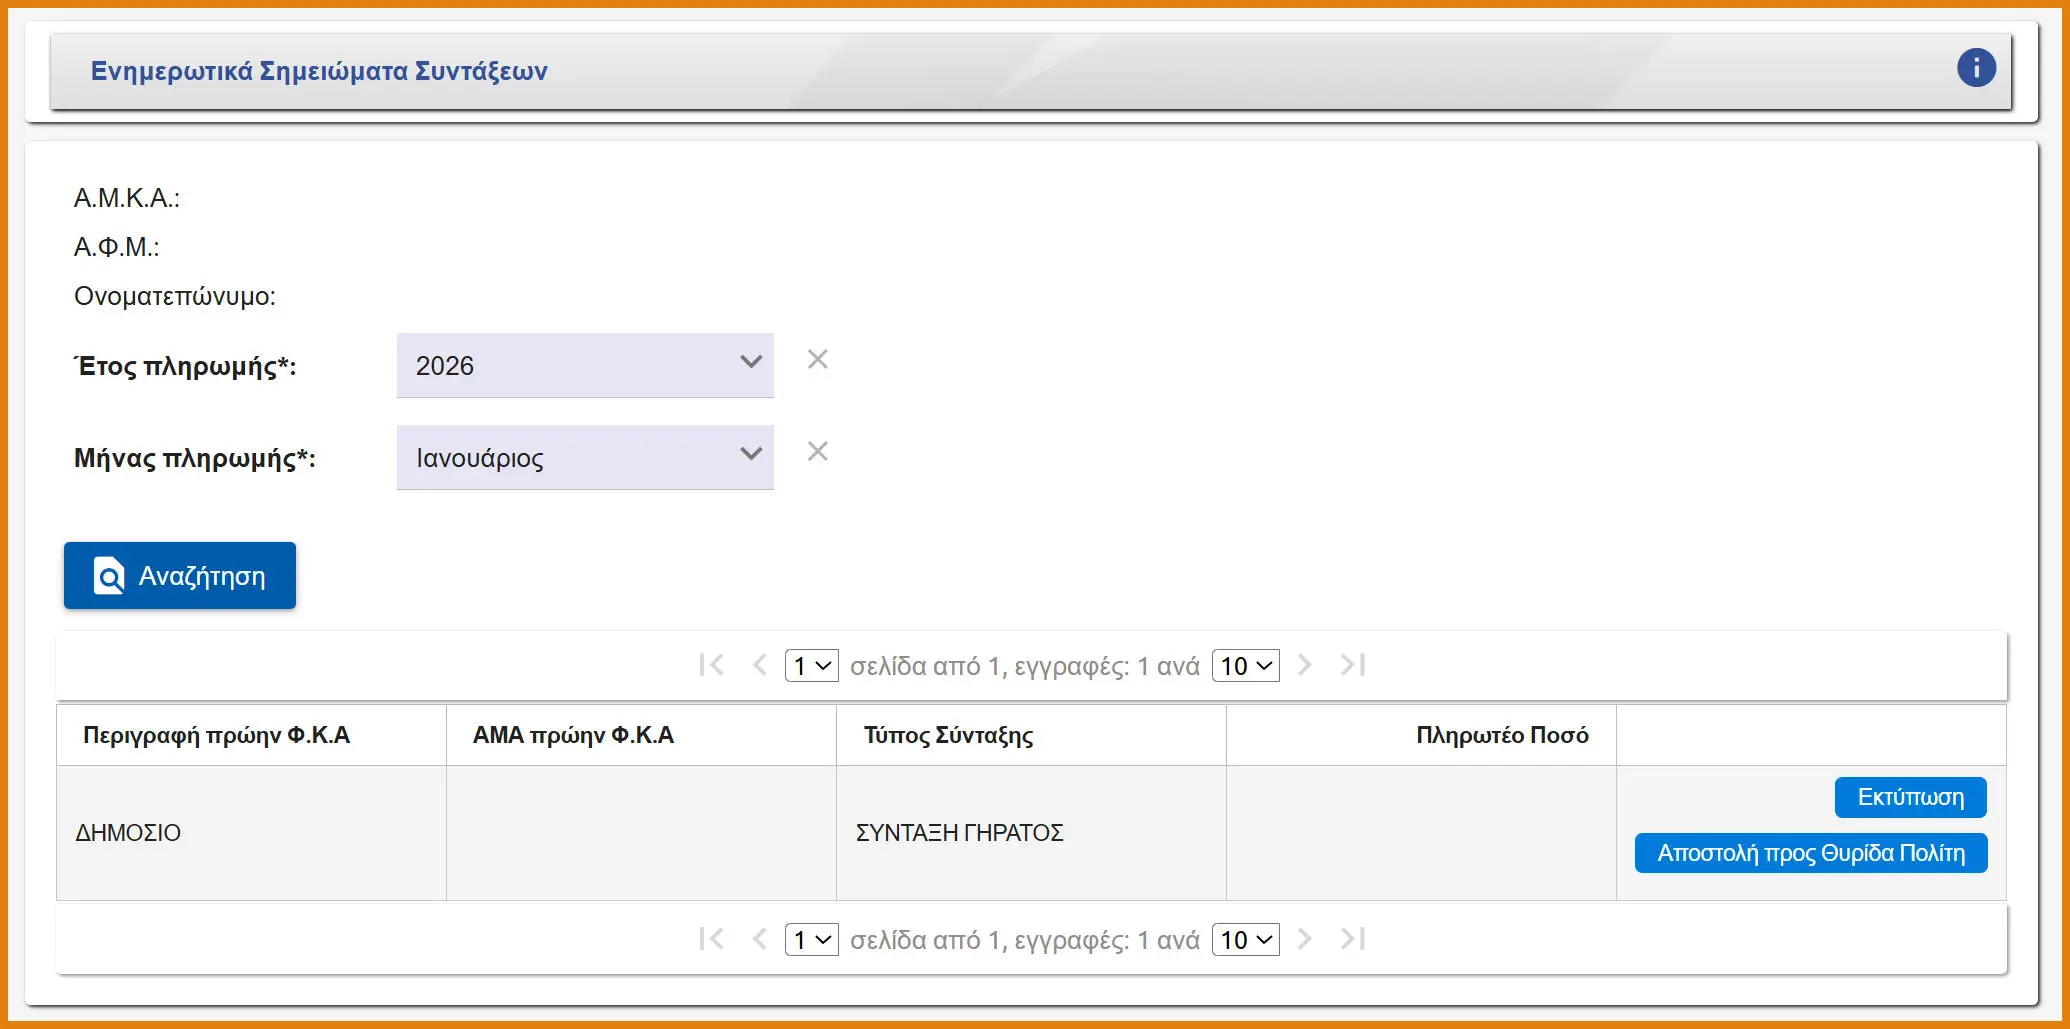Sort by Πληρωτέο Ποσό column header

(1502, 735)
